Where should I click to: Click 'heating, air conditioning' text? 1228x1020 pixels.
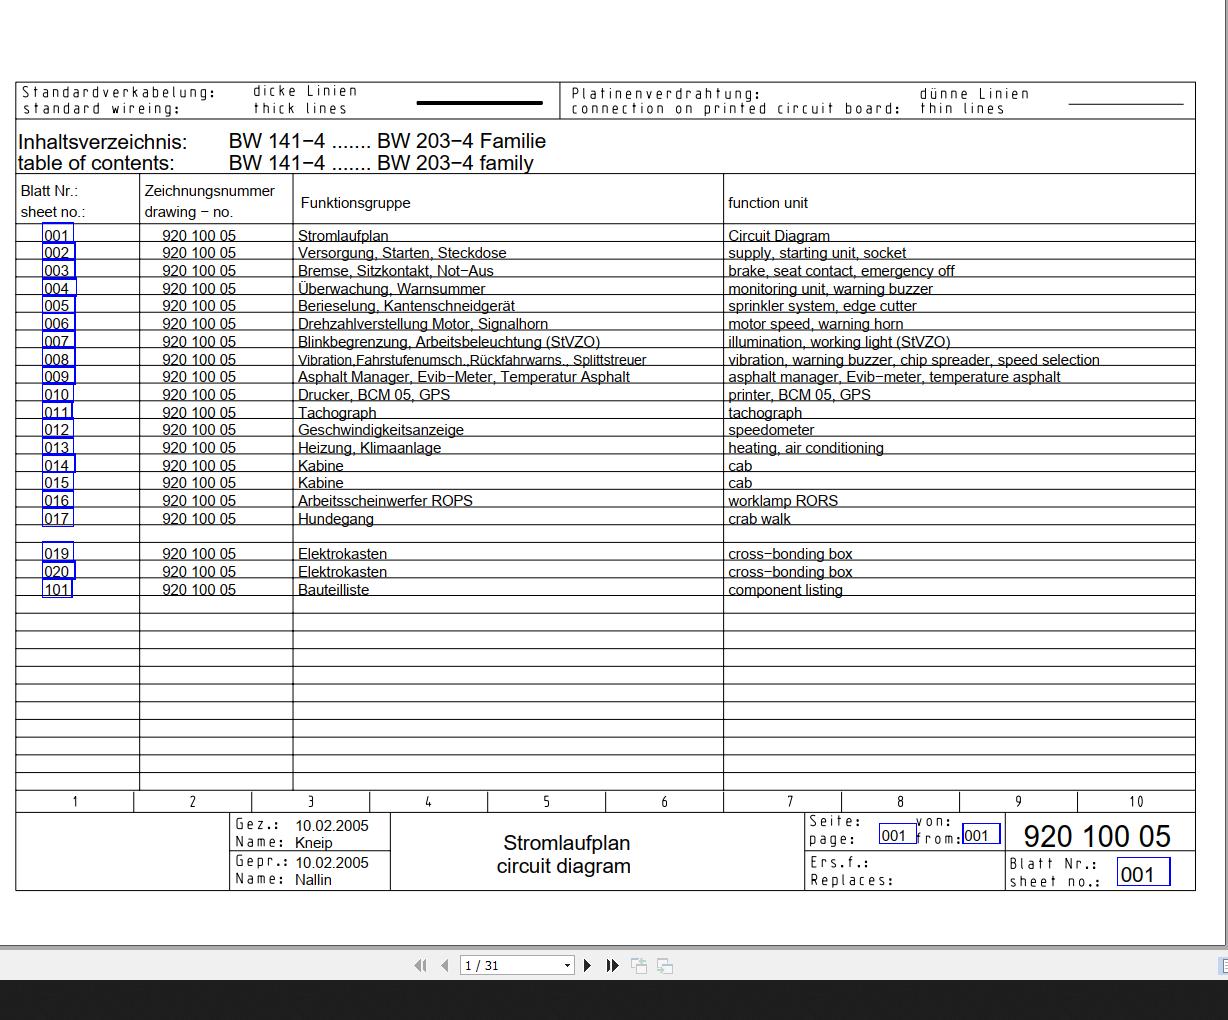tap(806, 448)
